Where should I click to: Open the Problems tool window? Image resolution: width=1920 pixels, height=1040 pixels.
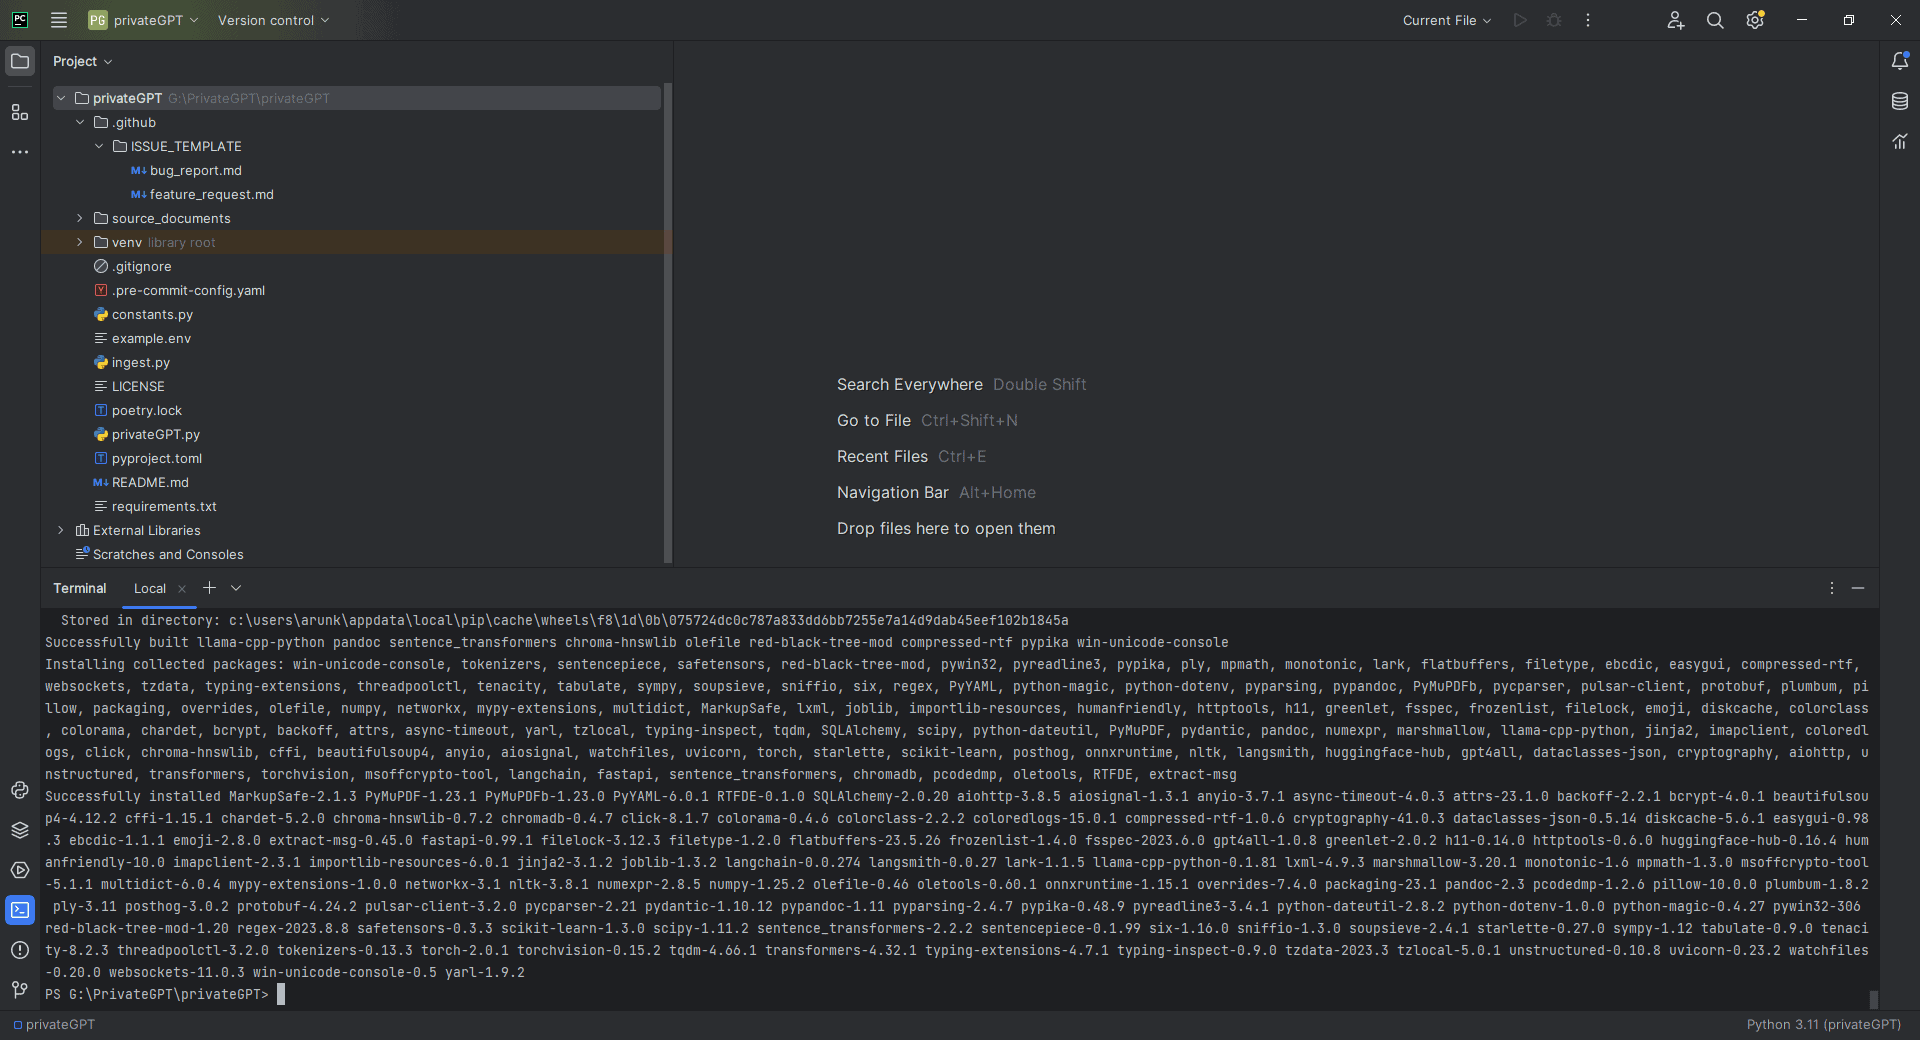(x=20, y=950)
